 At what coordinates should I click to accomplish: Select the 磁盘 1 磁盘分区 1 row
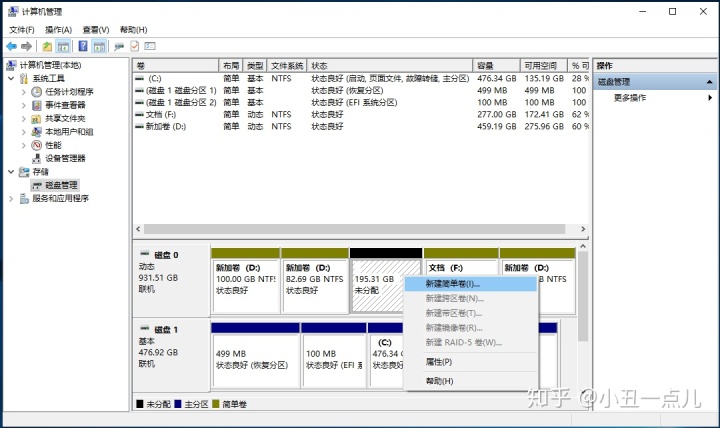361,90
